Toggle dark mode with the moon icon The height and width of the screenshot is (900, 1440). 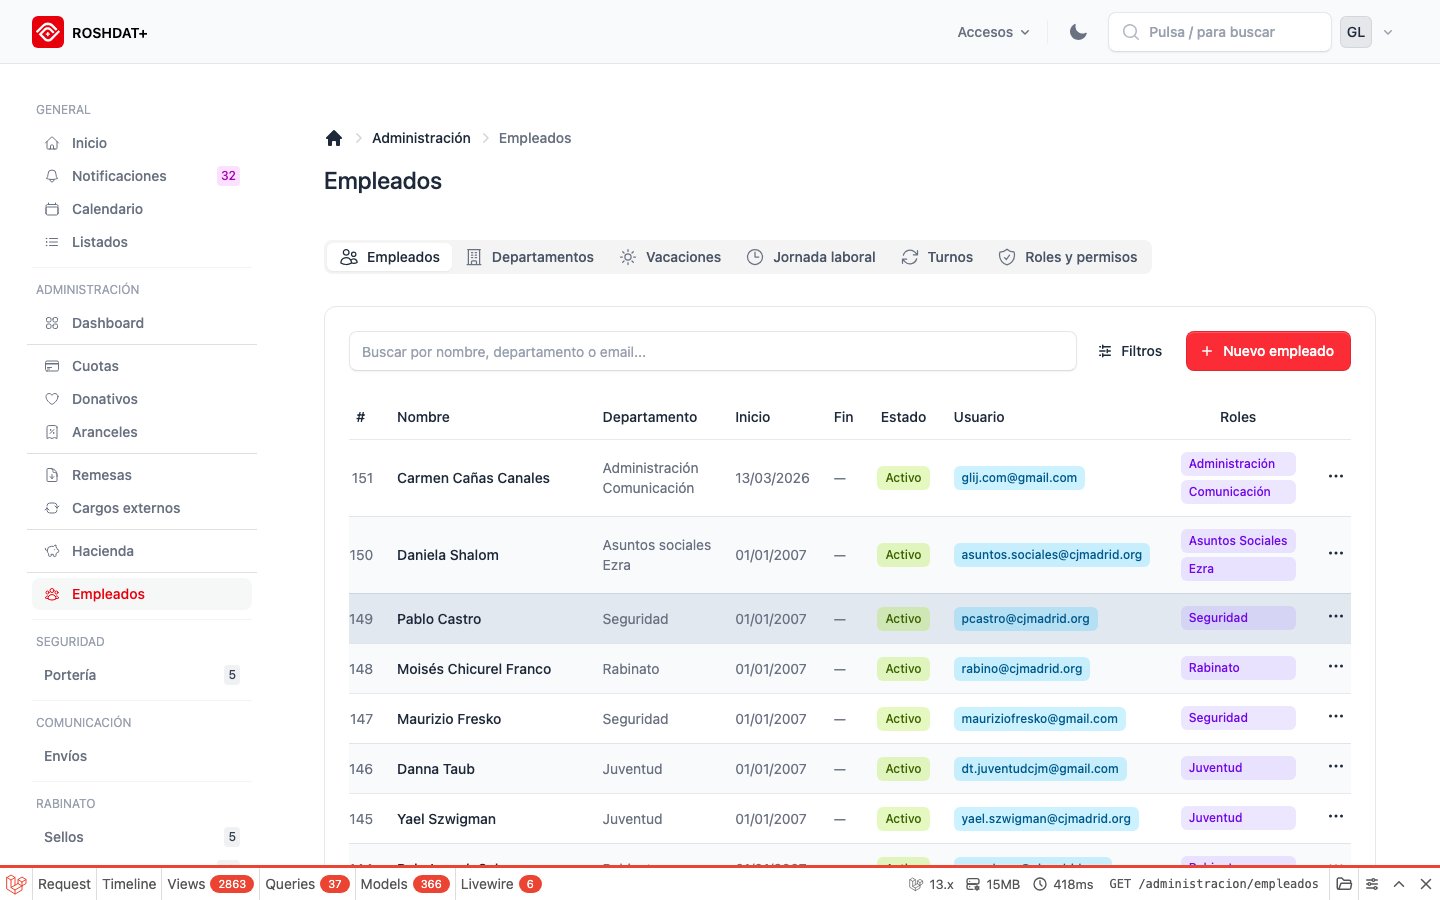click(1078, 31)
